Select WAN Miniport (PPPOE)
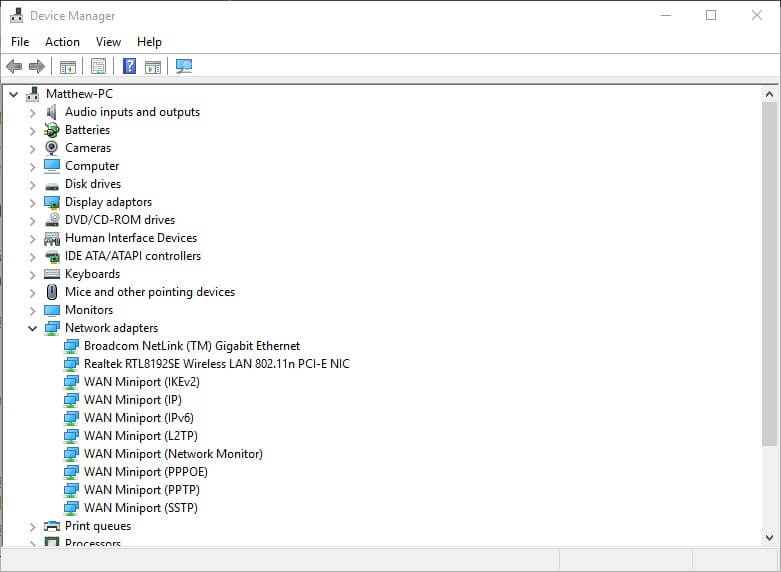781x572 pixels. [146, 471]
